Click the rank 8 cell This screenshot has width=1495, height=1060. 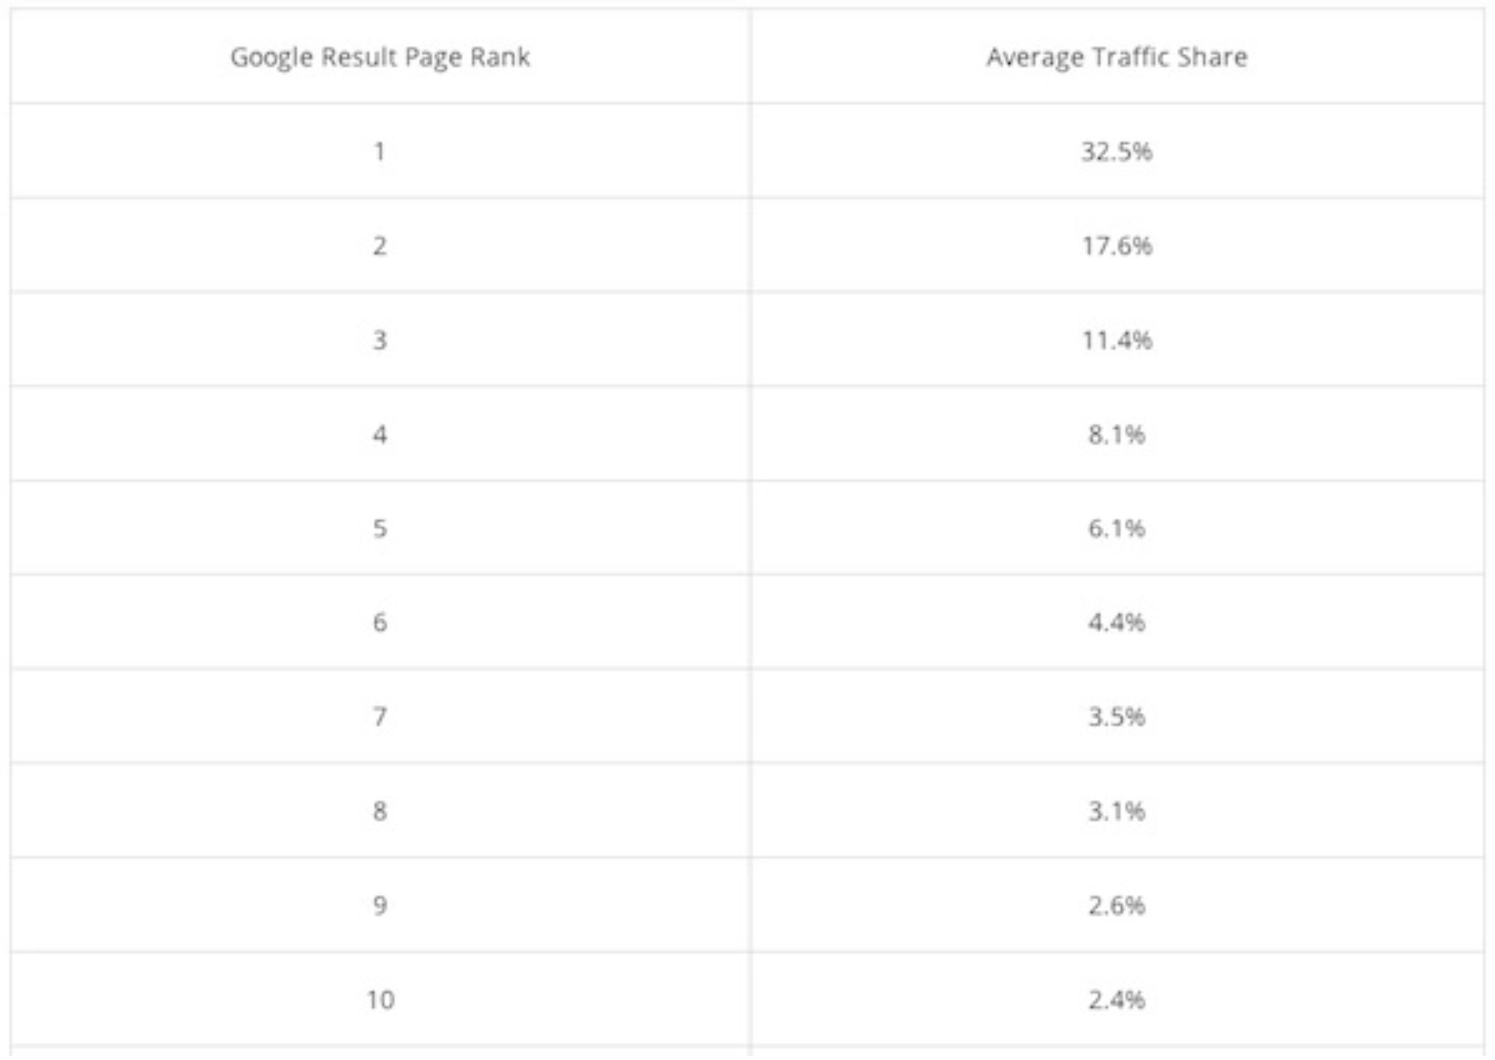380,811
